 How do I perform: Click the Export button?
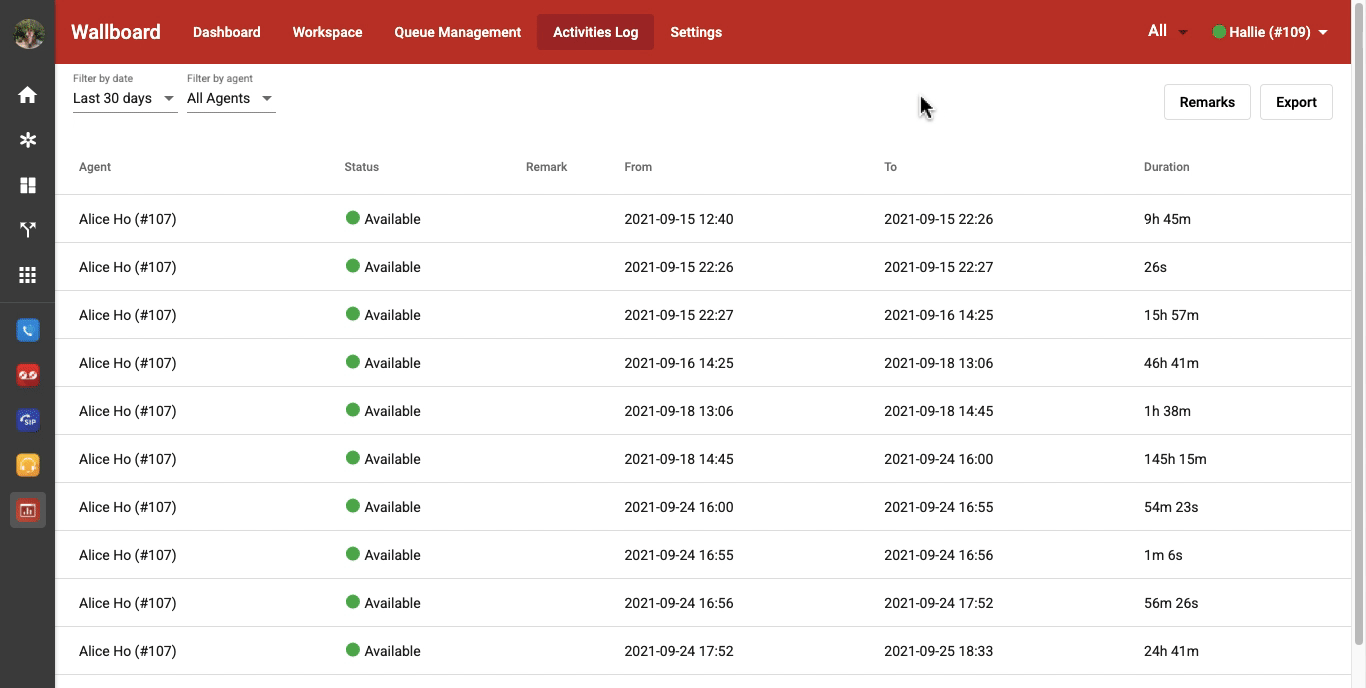tap(1296, 101)
